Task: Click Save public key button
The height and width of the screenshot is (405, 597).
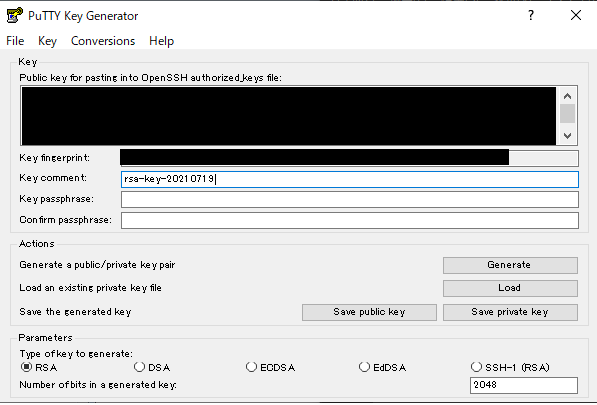Action: 369,312
